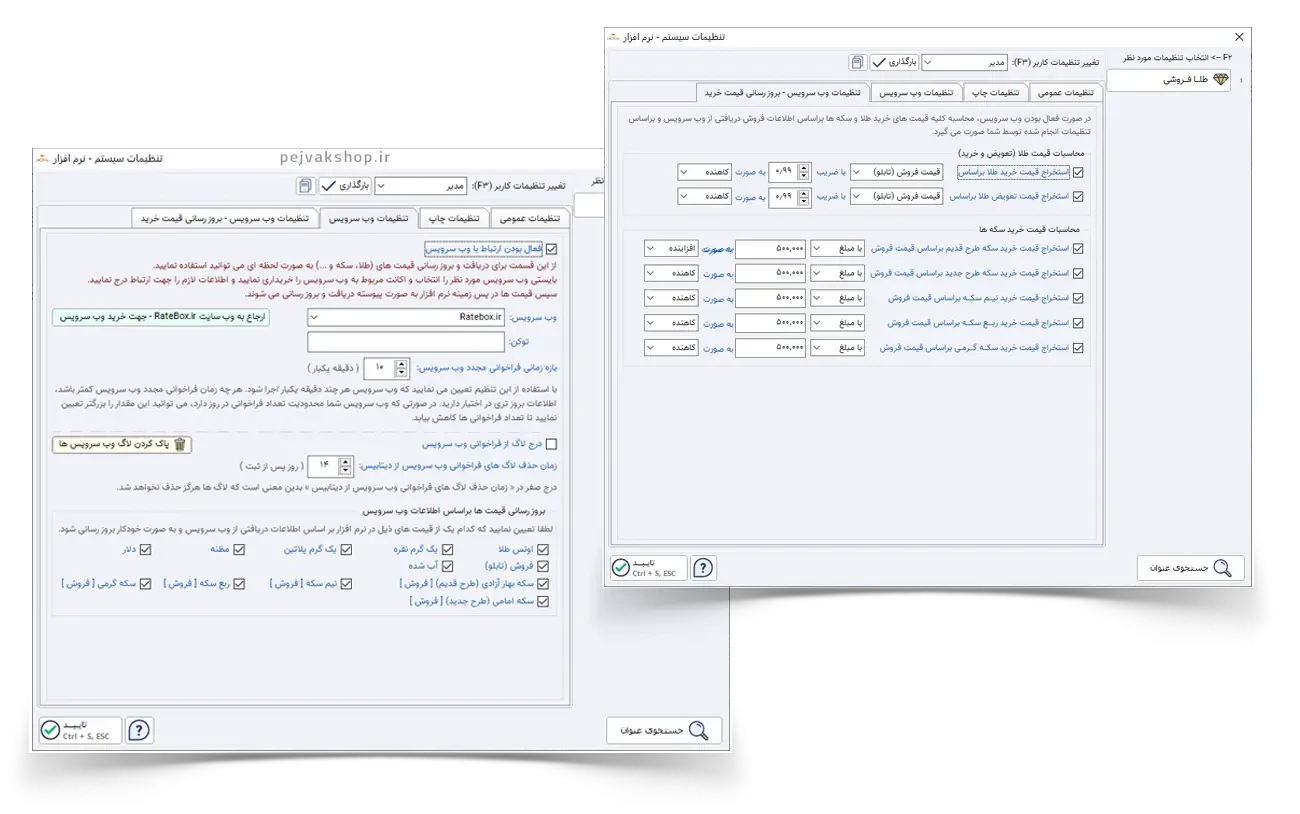Uncheck the اونس طلا price update checkbox
The width and height of the screenshot is (1300, 814).
click(x=543, y=550)
